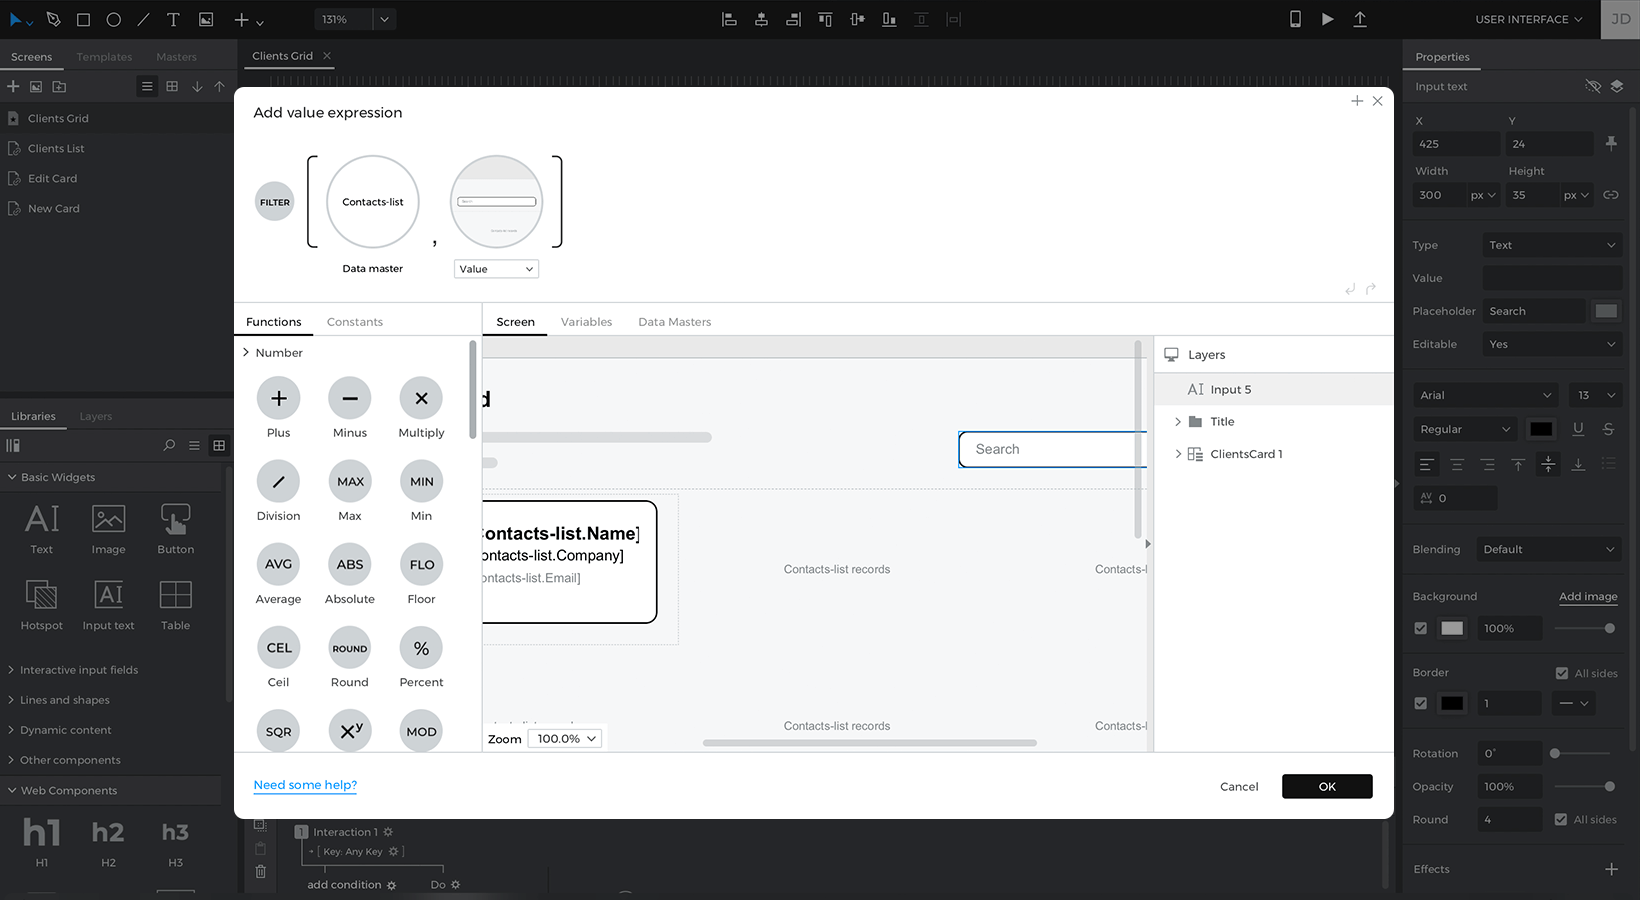Toggle the Border All sides checkbox
Screen dimensions: 1640x900
(x=1561, y=673)
